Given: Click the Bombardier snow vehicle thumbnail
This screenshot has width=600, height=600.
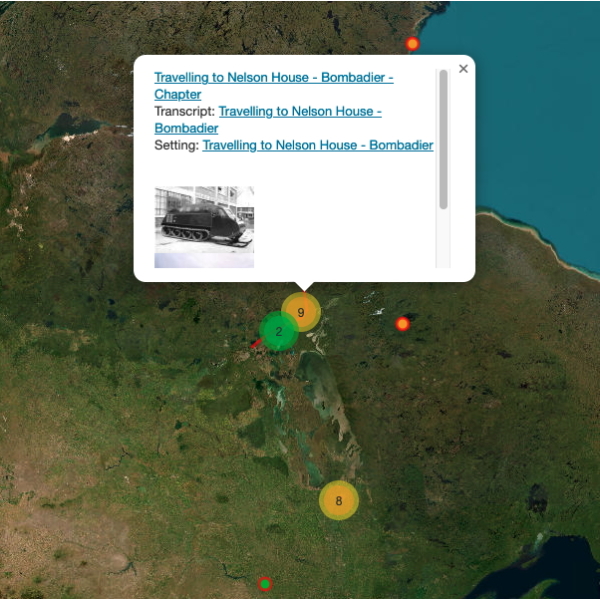Looking at the screenshot, I should (x=204, y=226).
